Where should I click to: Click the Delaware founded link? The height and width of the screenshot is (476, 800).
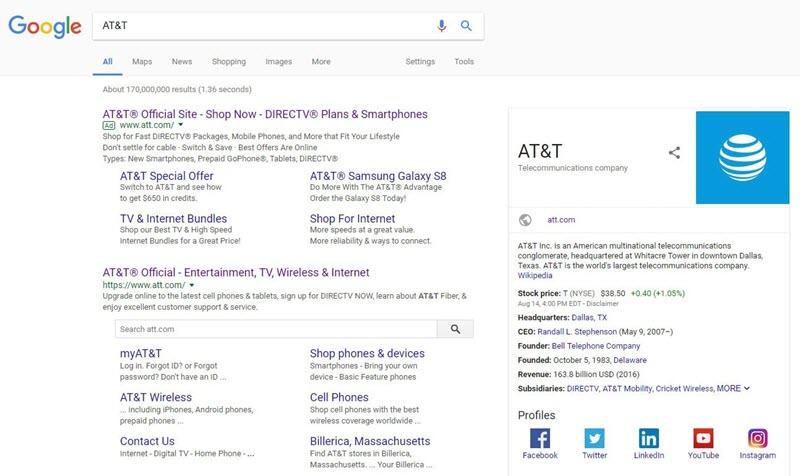630,360
